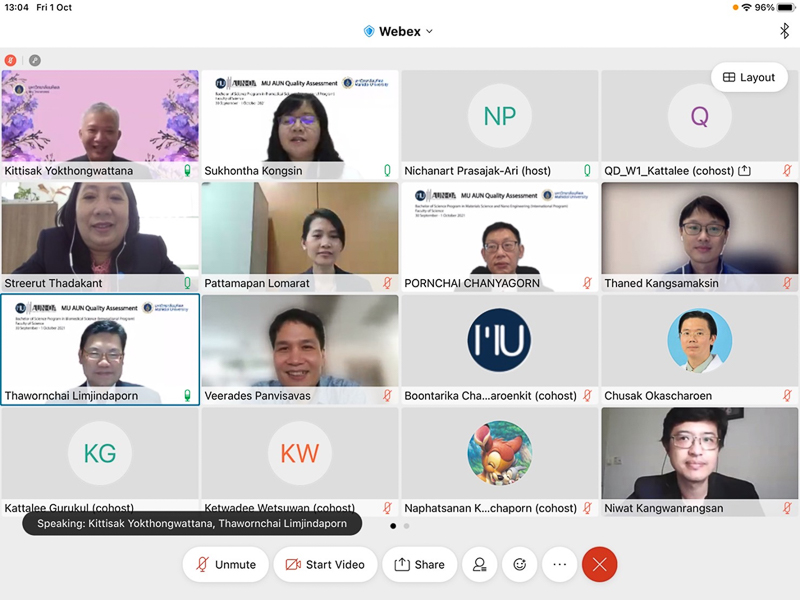The height and width of the screenshot is (600, 800).
Task: Tap the gray icon beside the mute indicator
Action: [35, 60]
